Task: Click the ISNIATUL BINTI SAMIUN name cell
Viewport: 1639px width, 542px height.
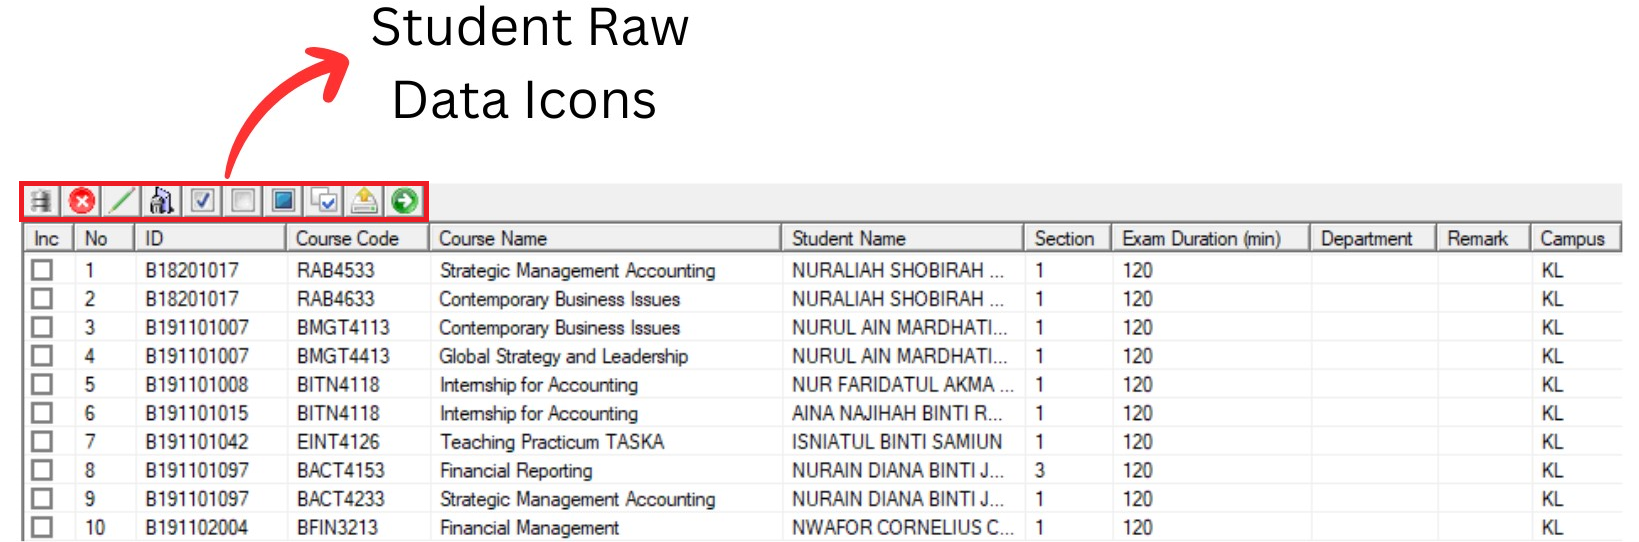Action: click(896, 442)
